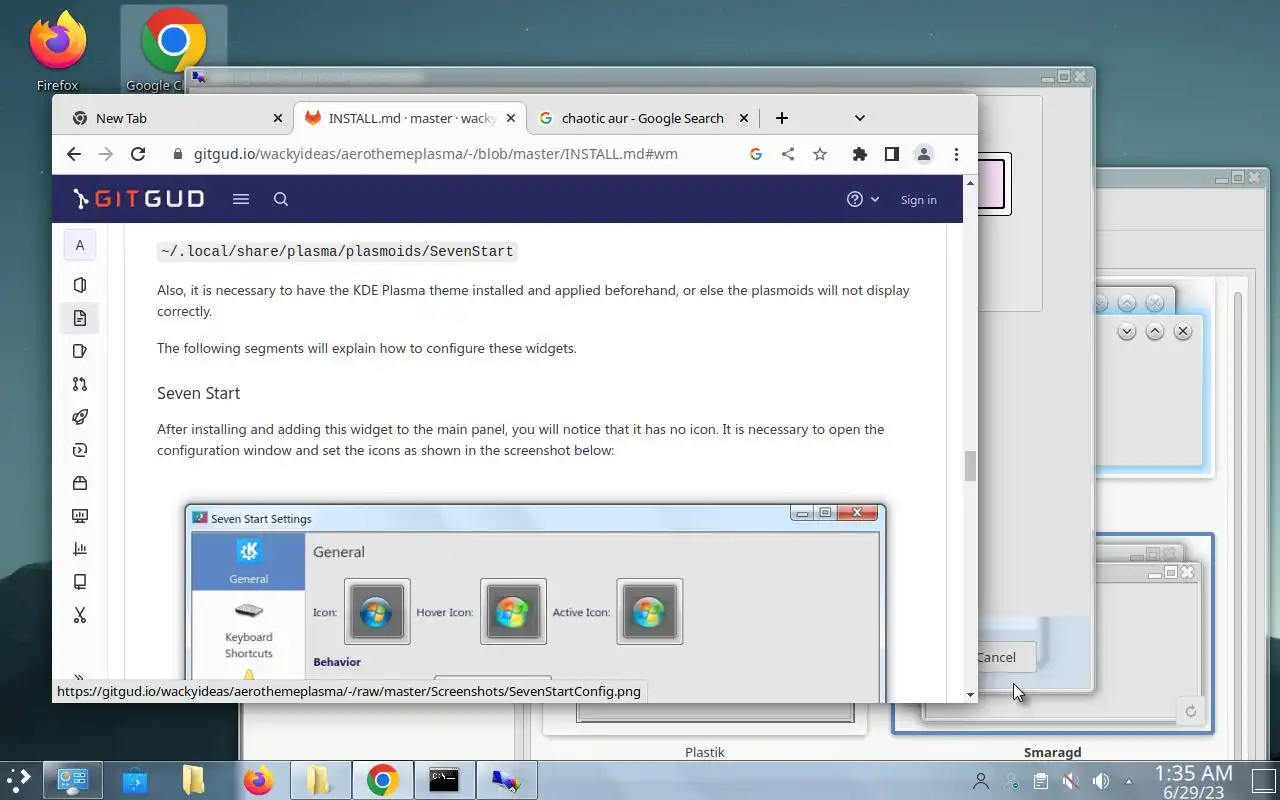Open Packages icon in GitGud sidebar
Screen dimensions: 1280x800
(80, 483)
